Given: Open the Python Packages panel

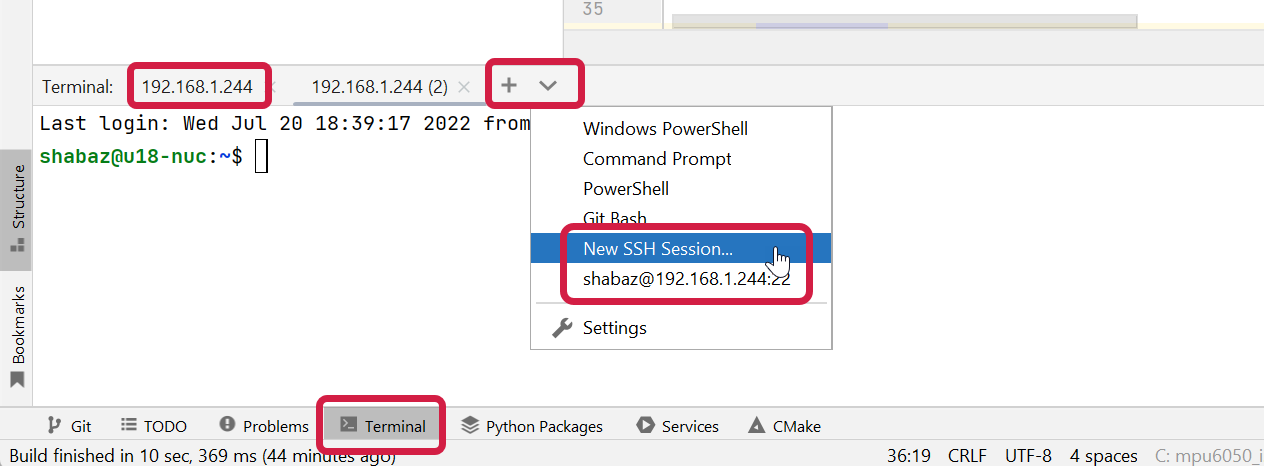Looking at the screenshot, I should pyautogui.click(x=532, y=426).
